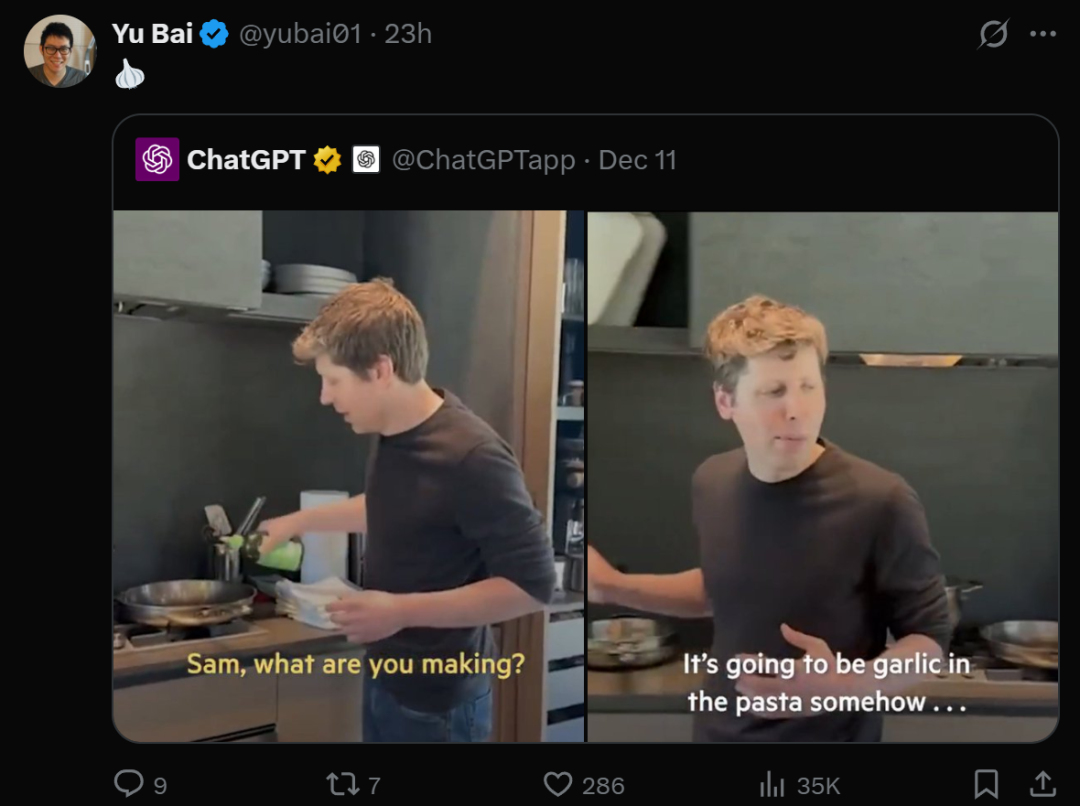Screen dimensions: 1080x806
Task: Click the reply comment icon
Action: click(129, 784)
